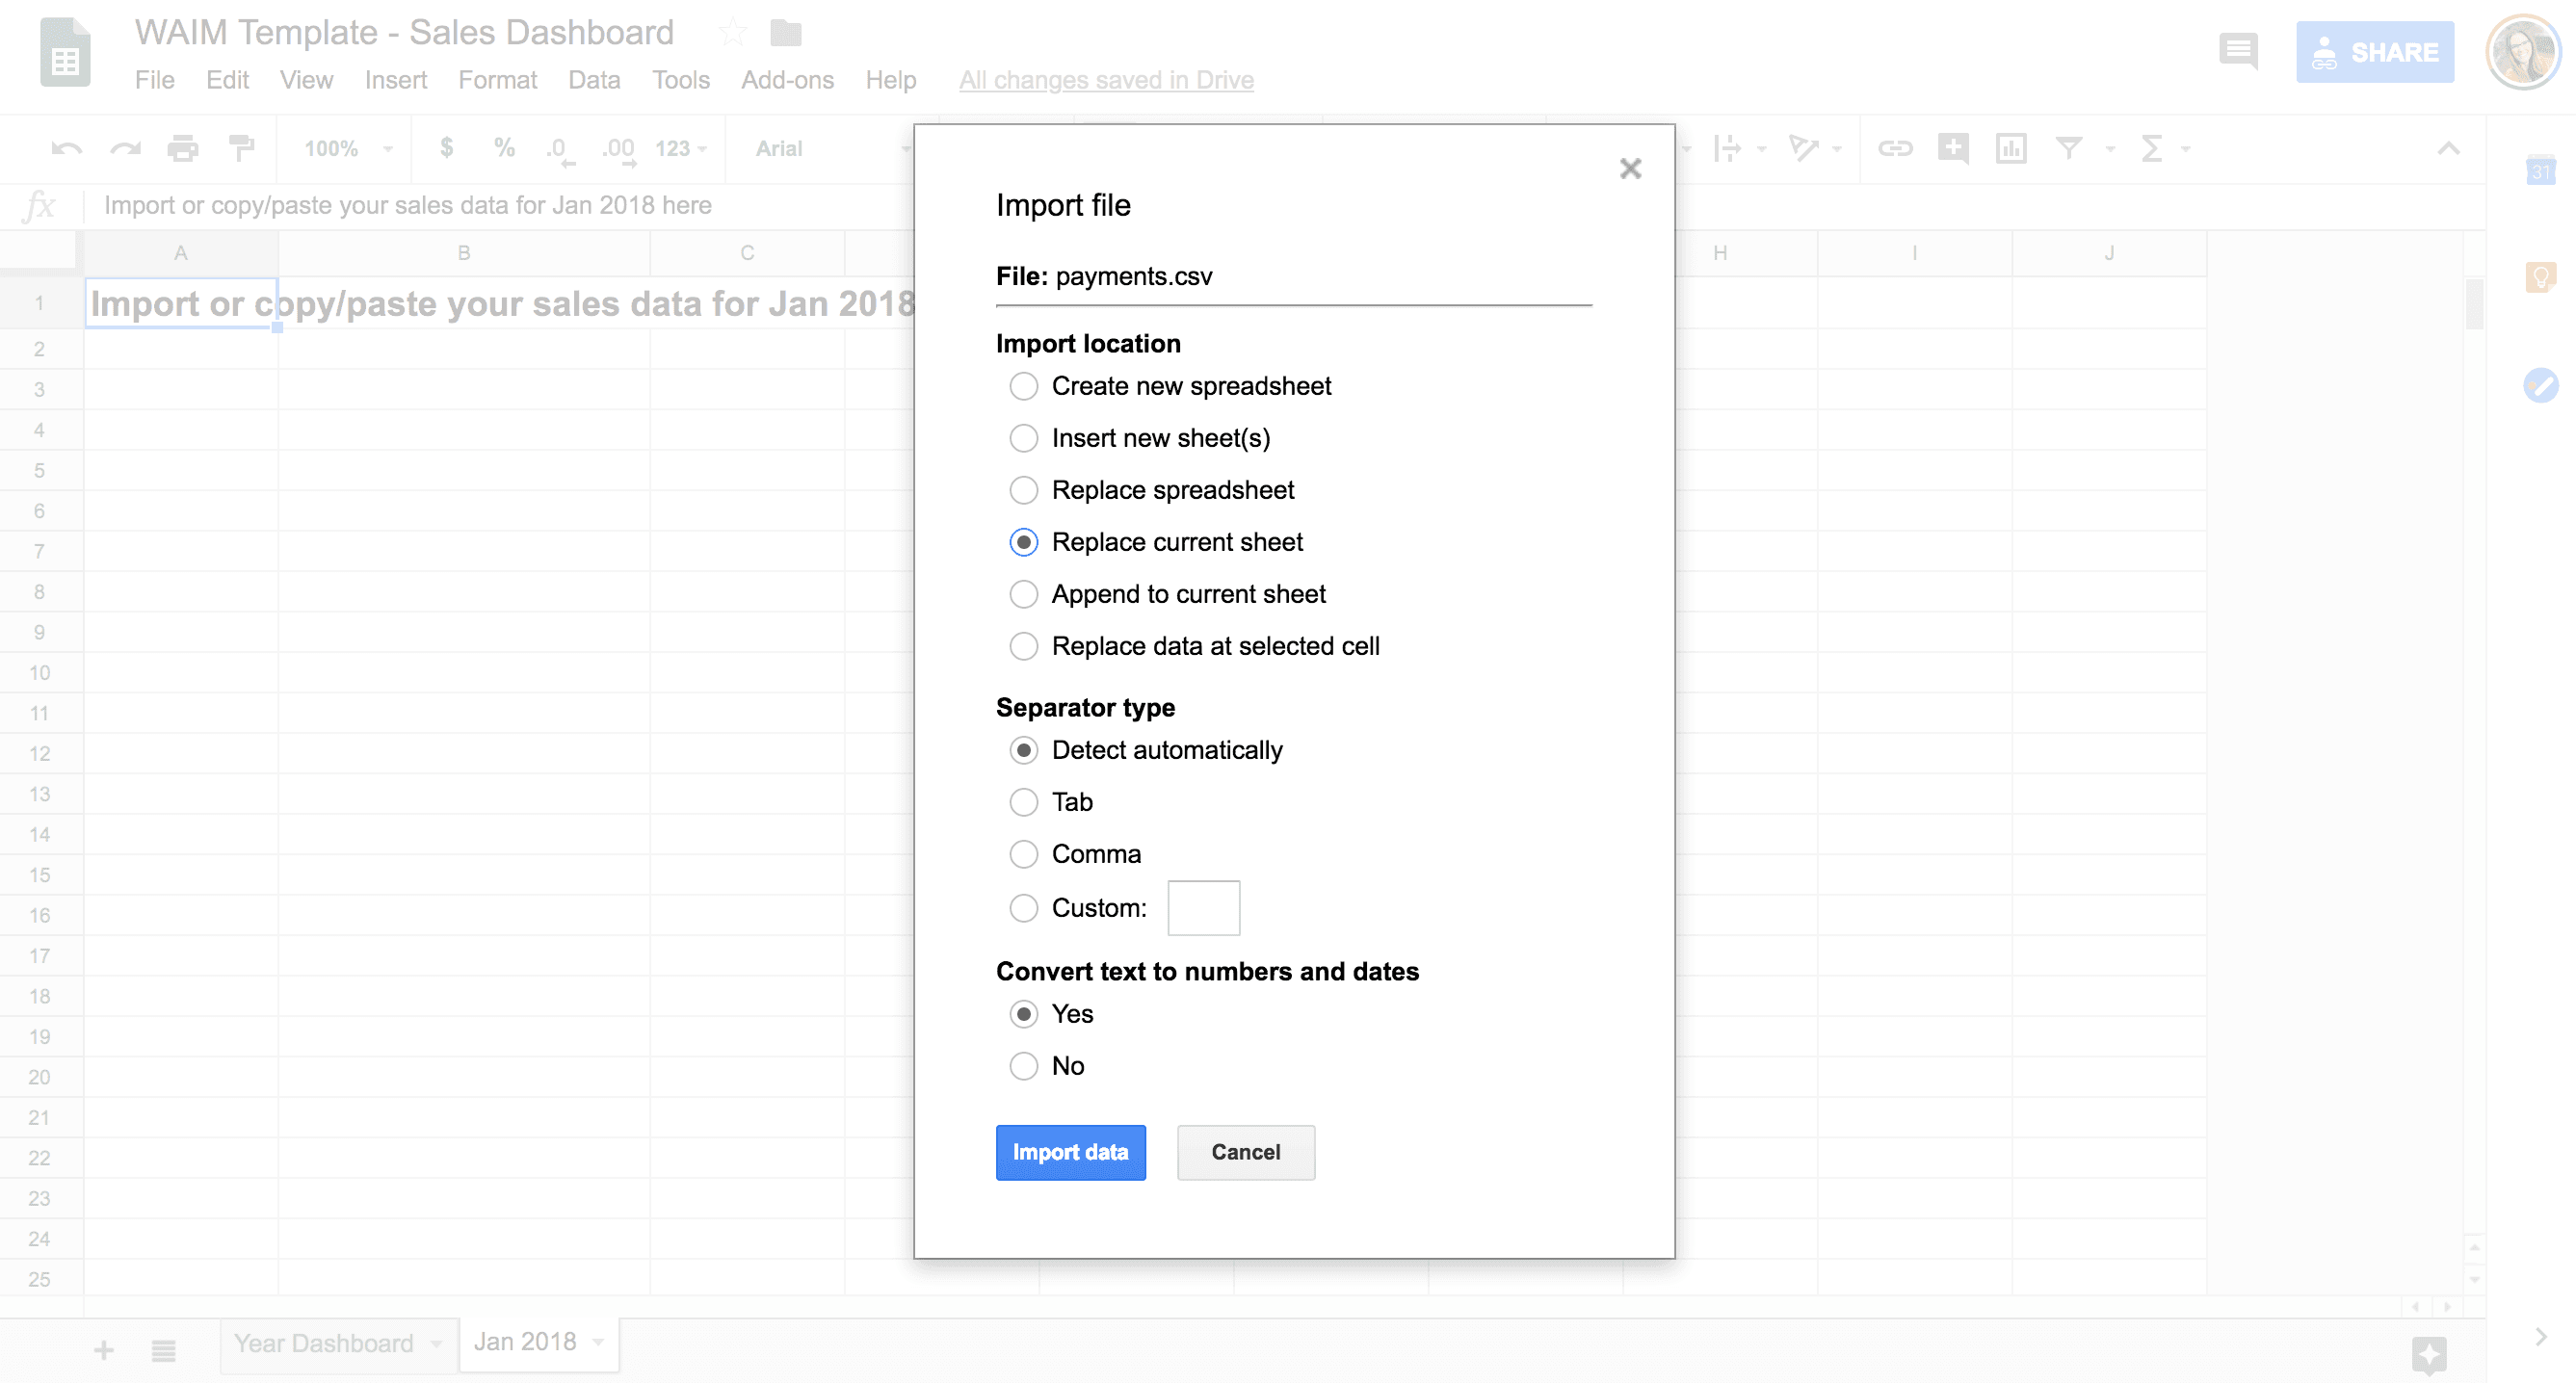
Task: Expand the 123 number format dropdown
Action: [681, 149]
